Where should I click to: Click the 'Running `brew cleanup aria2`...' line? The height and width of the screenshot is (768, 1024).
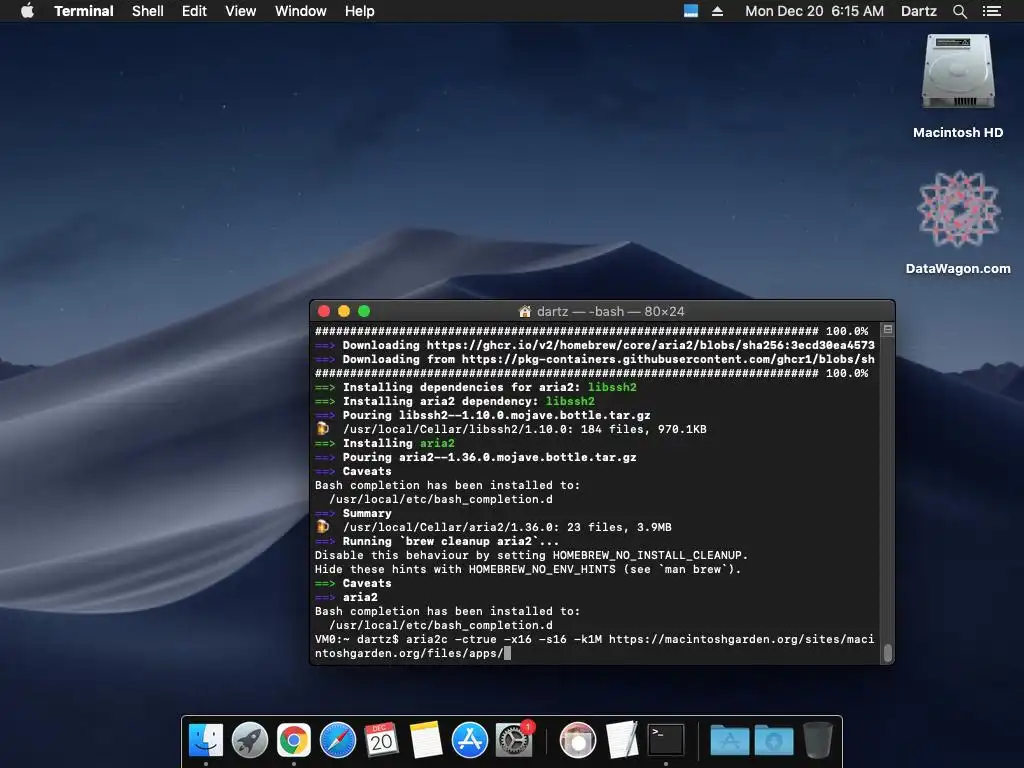click(437, 541)
